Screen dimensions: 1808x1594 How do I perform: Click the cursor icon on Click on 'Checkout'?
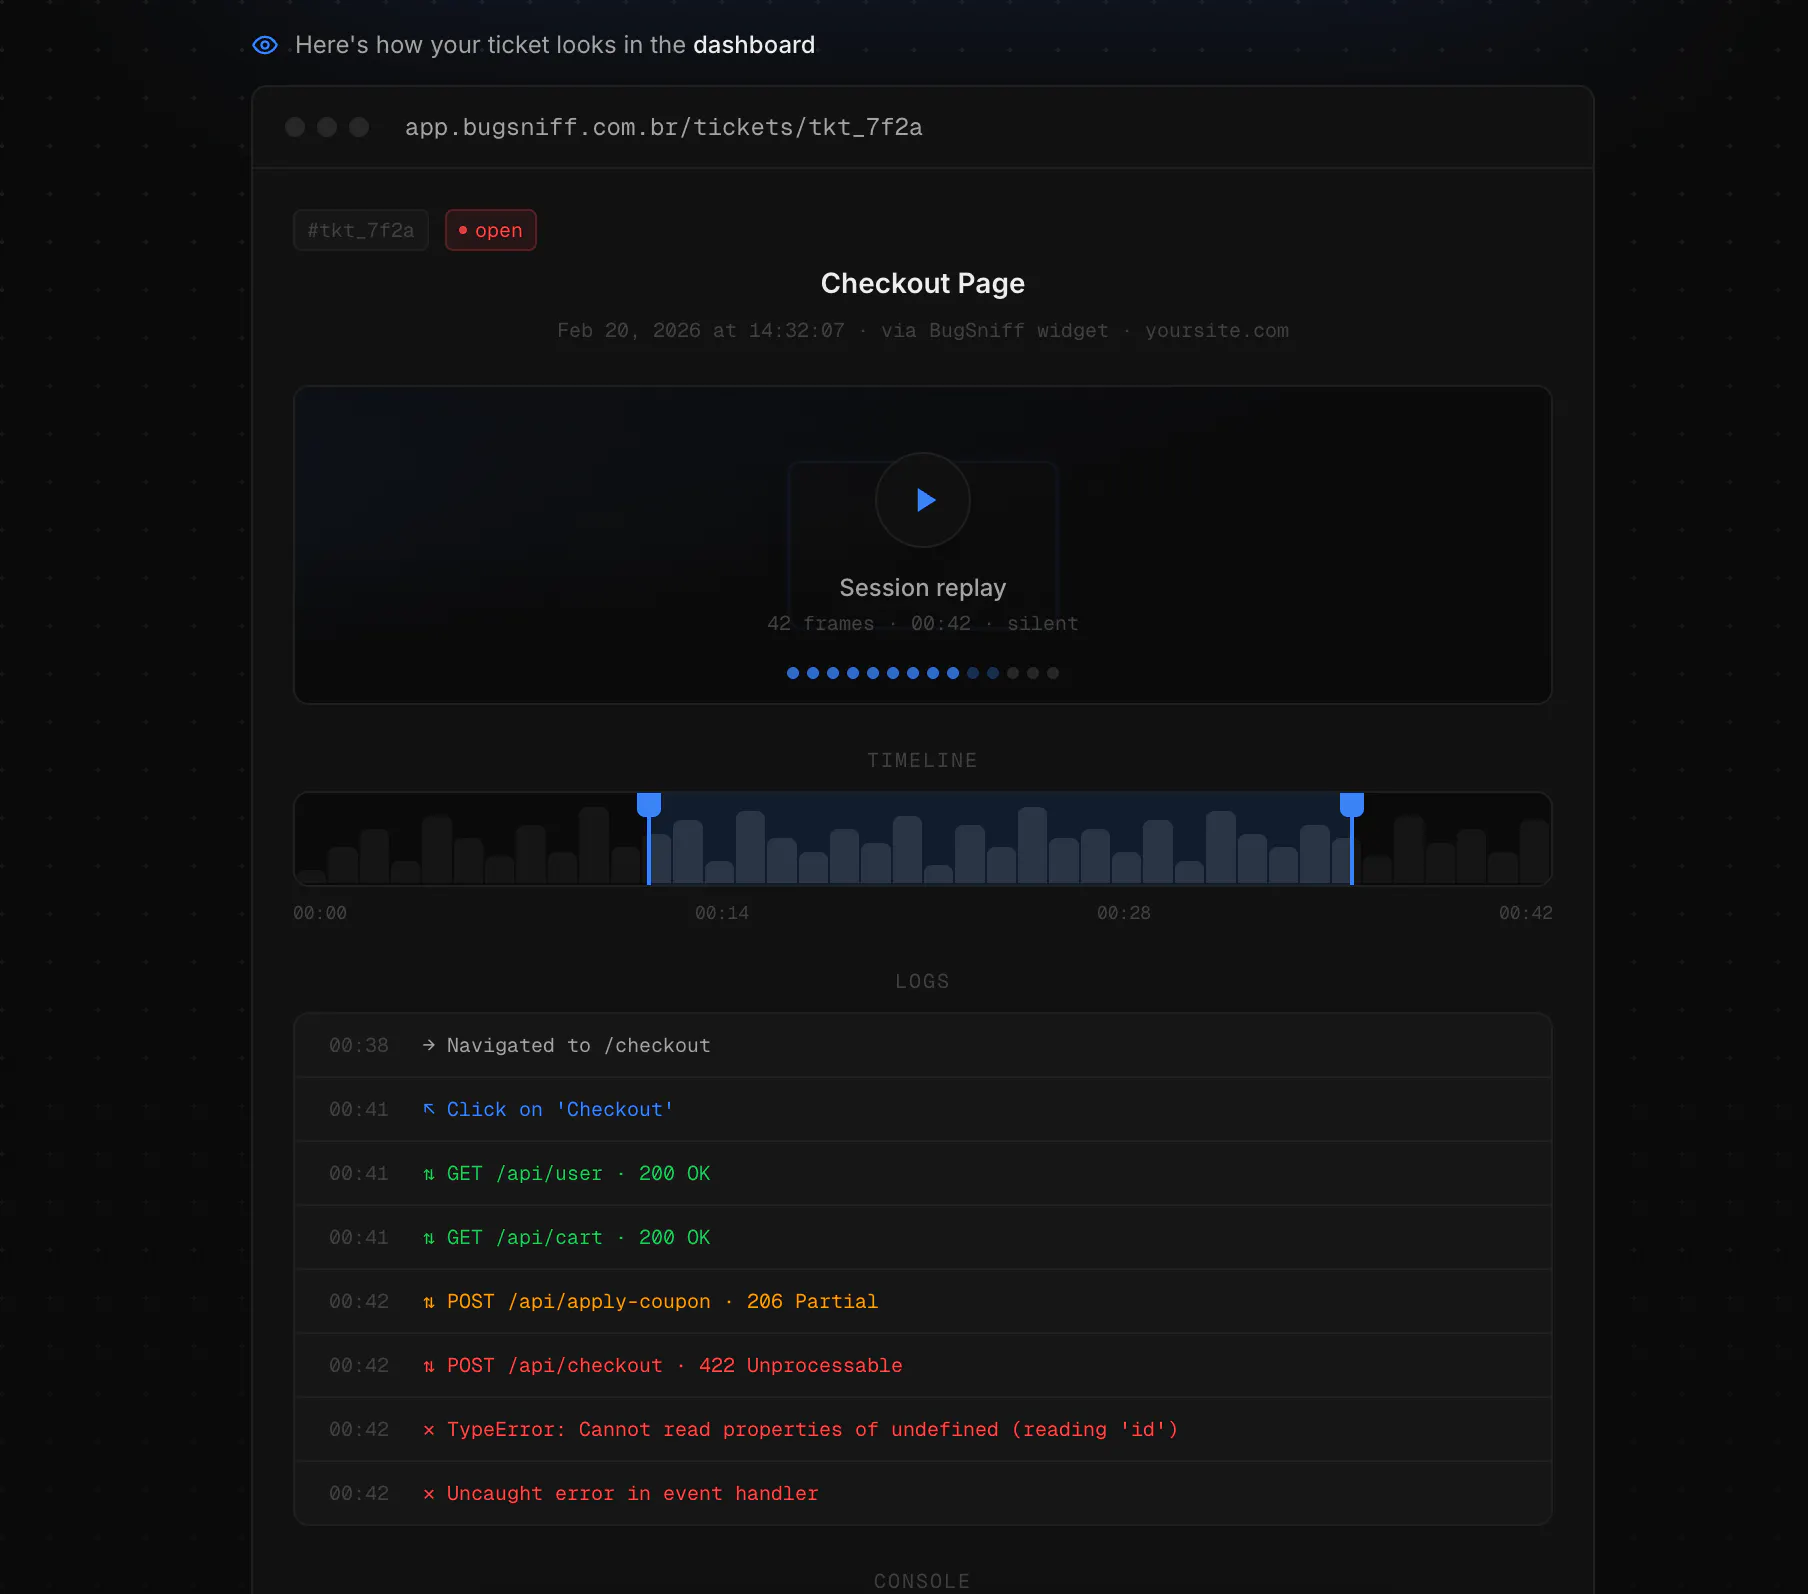tap(429, 1109)
